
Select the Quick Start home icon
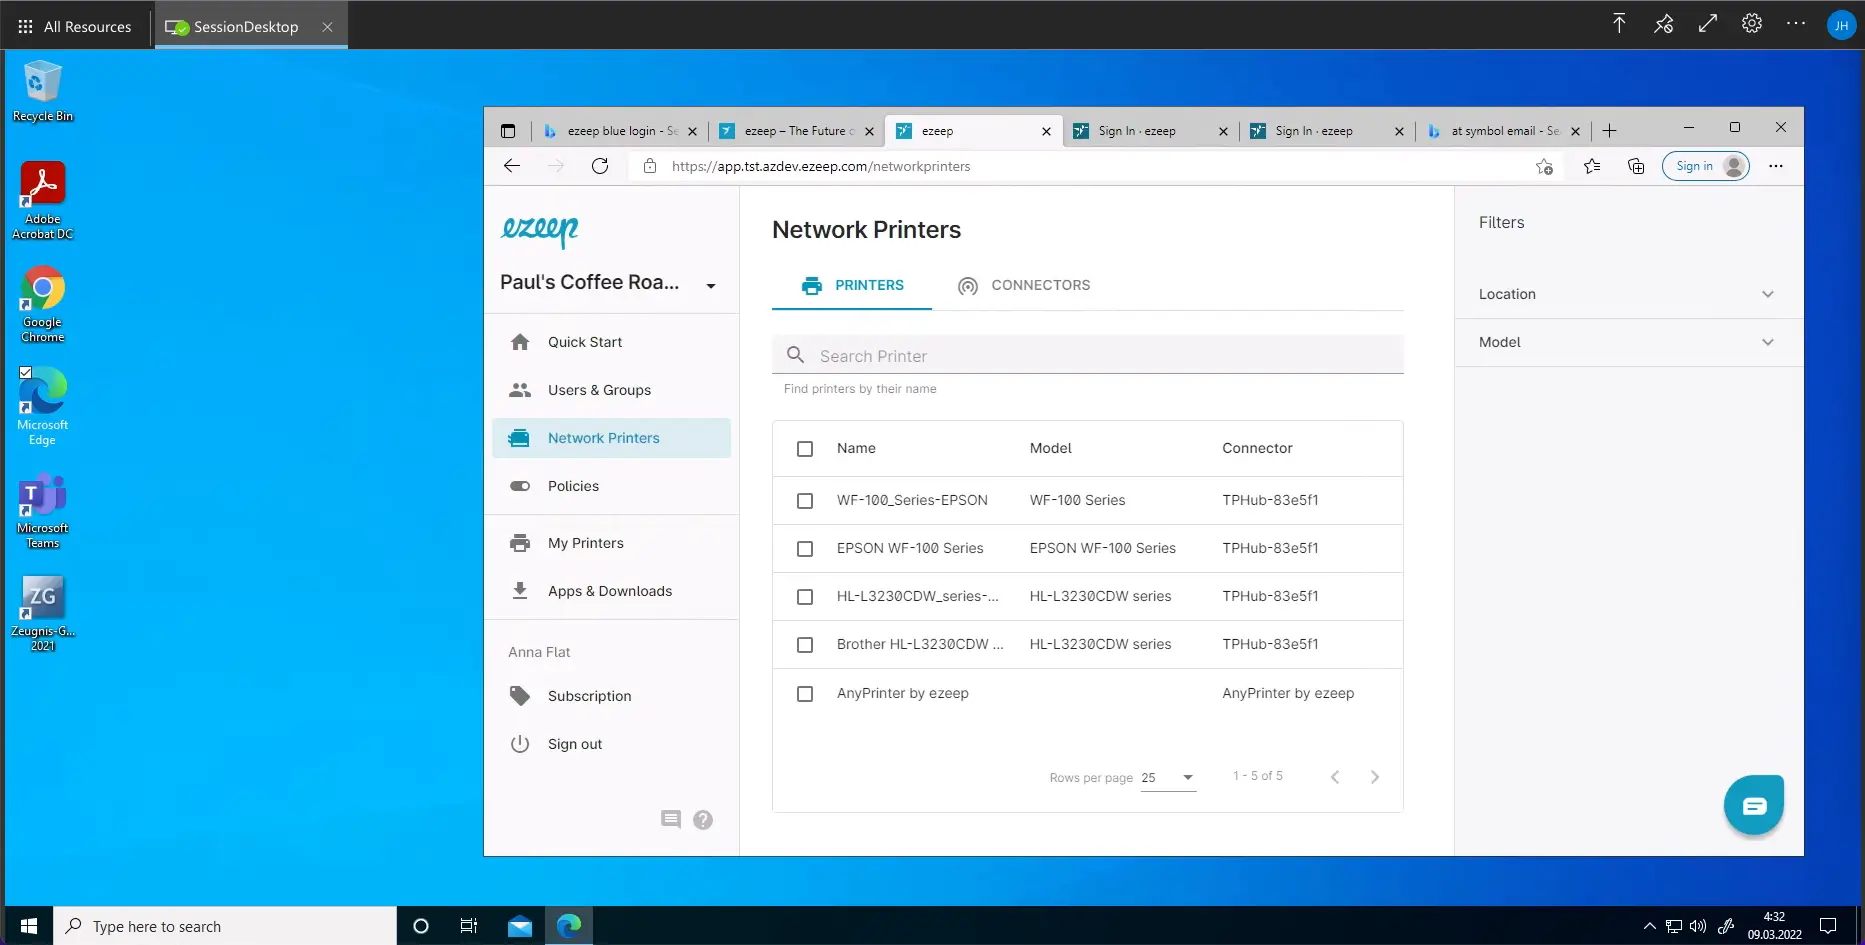tap(521, 341)
